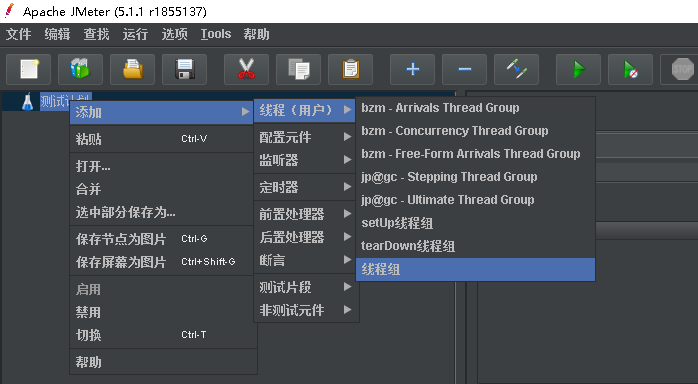Expand the 断言 submenu
Image resolution: width=698 pixels, height=384 pixels.
pyautogui.click(x=305, y=260)
